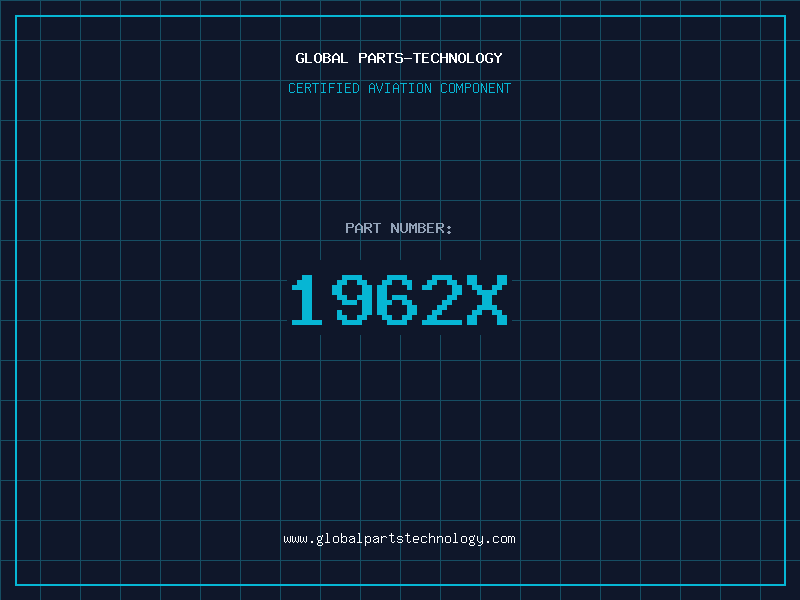Click the CERTIFIED AVIATION COMPONENT subtitle
The height and width of the screenshot is (600, 800).
[399, 88]
